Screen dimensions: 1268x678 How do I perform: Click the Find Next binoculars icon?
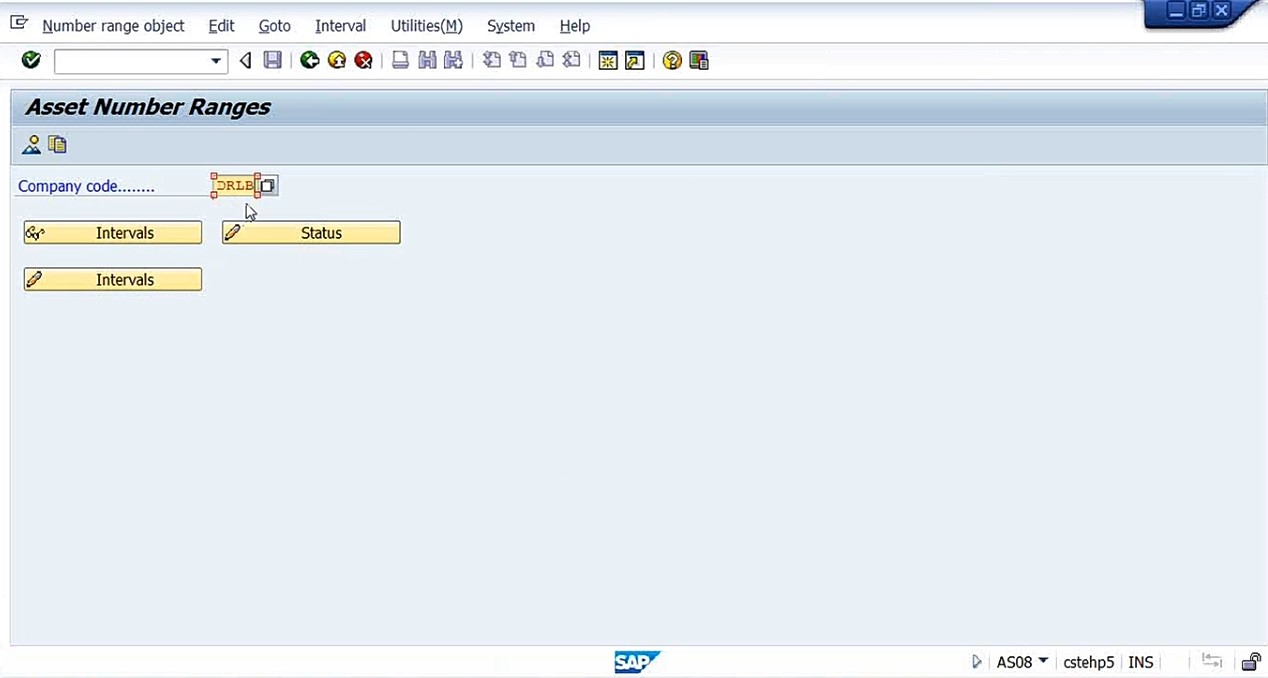click(453, 61)
